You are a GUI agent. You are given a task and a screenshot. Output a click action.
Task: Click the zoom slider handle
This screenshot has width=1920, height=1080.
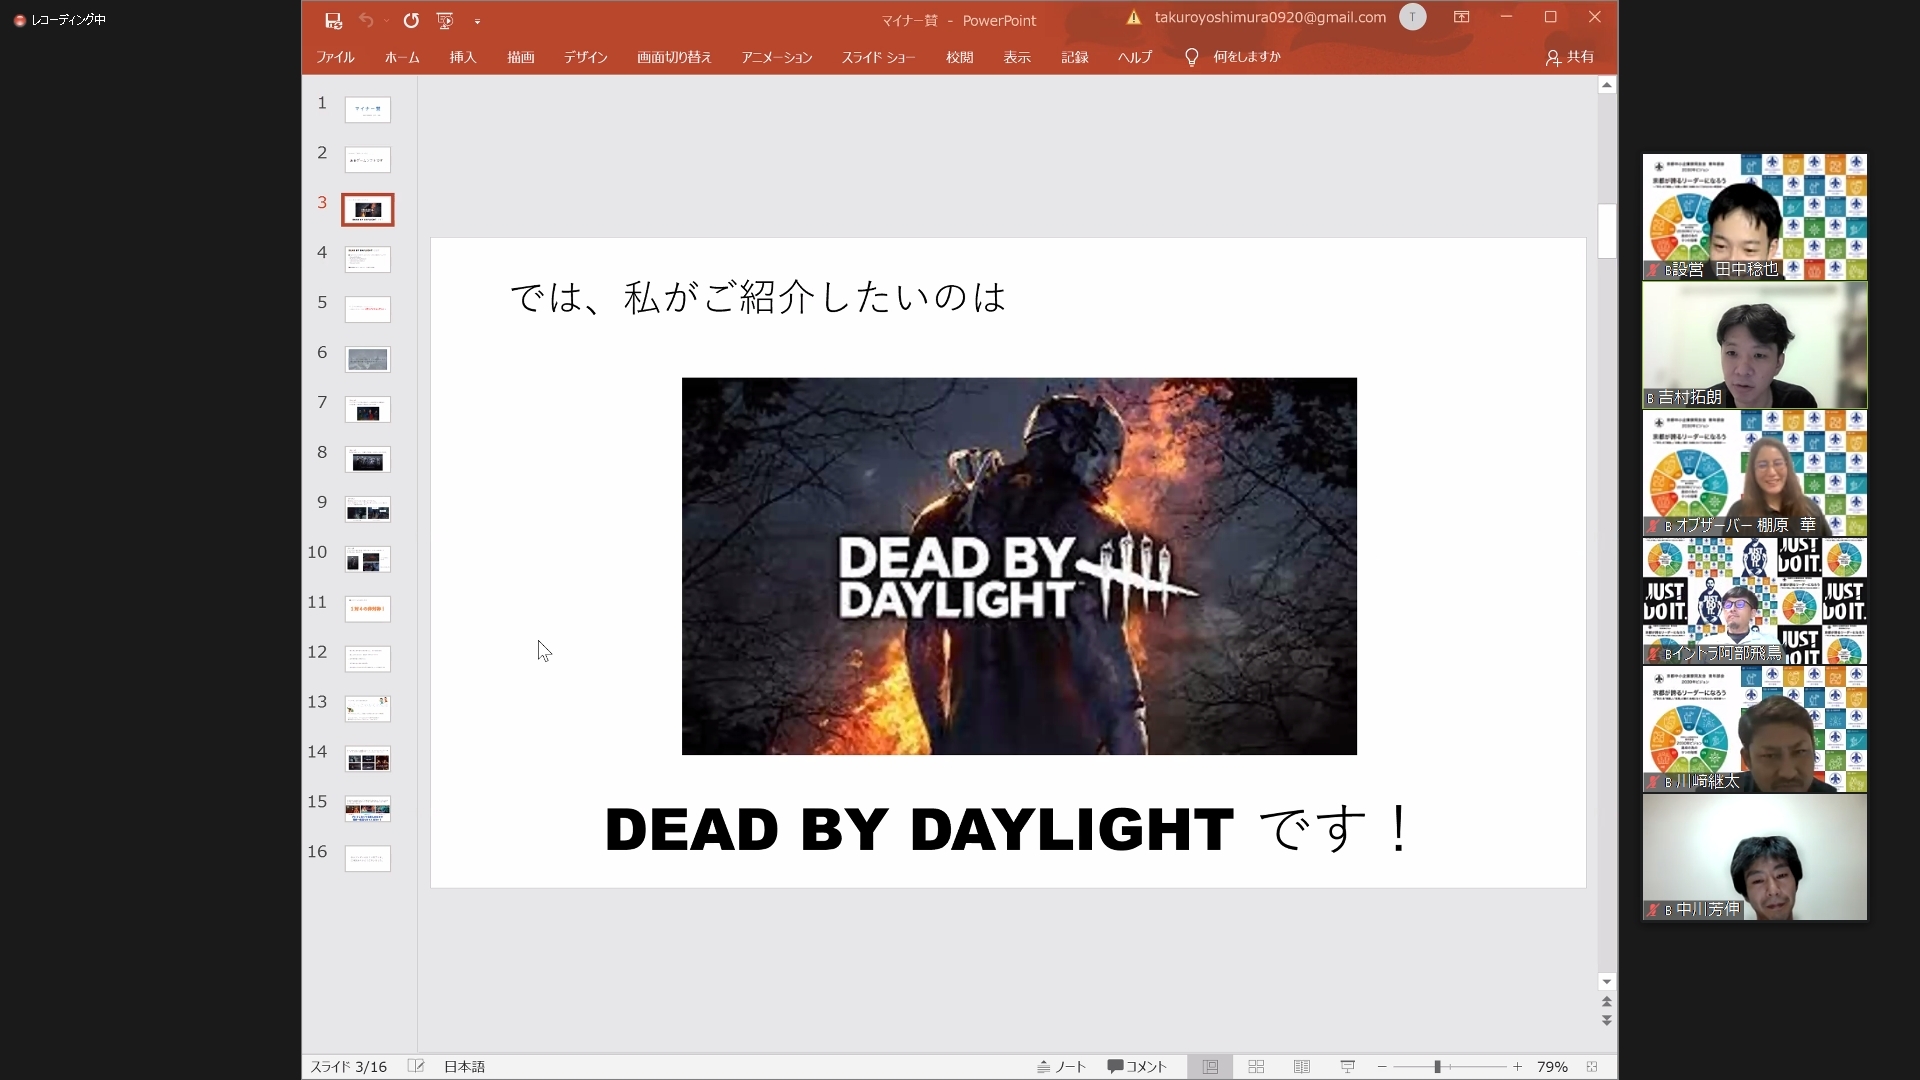point(1437,1067)
